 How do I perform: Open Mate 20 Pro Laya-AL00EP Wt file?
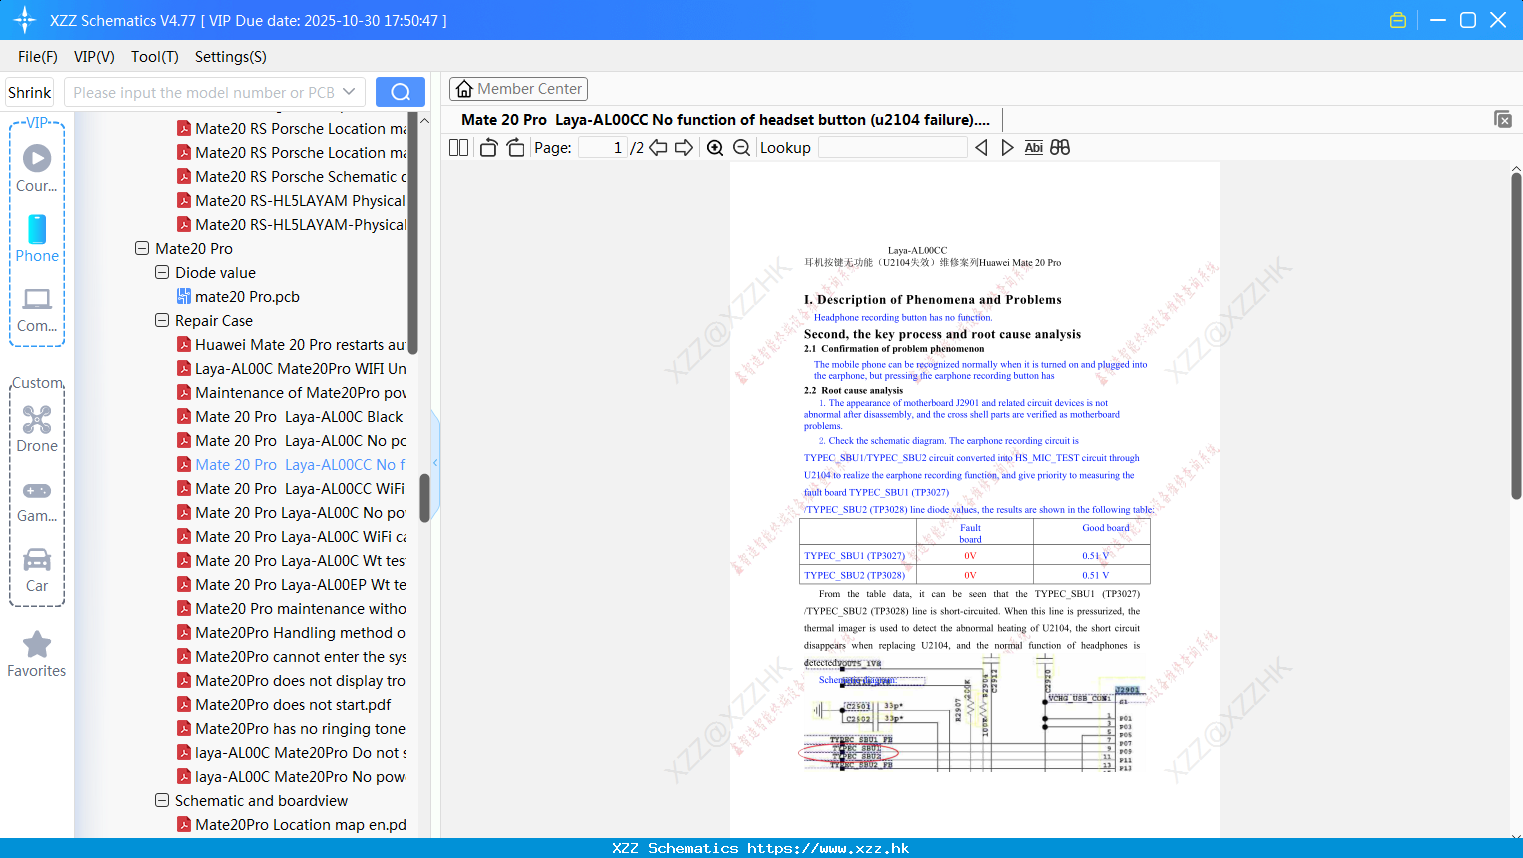[291, 584]
